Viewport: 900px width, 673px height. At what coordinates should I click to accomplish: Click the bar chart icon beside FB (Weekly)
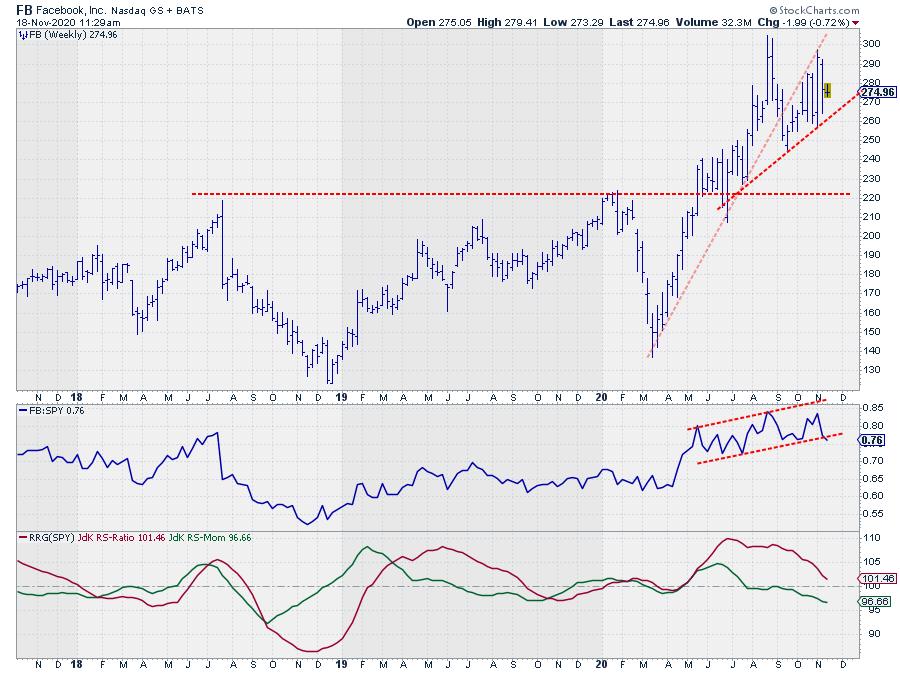click(x=22, y=34)
